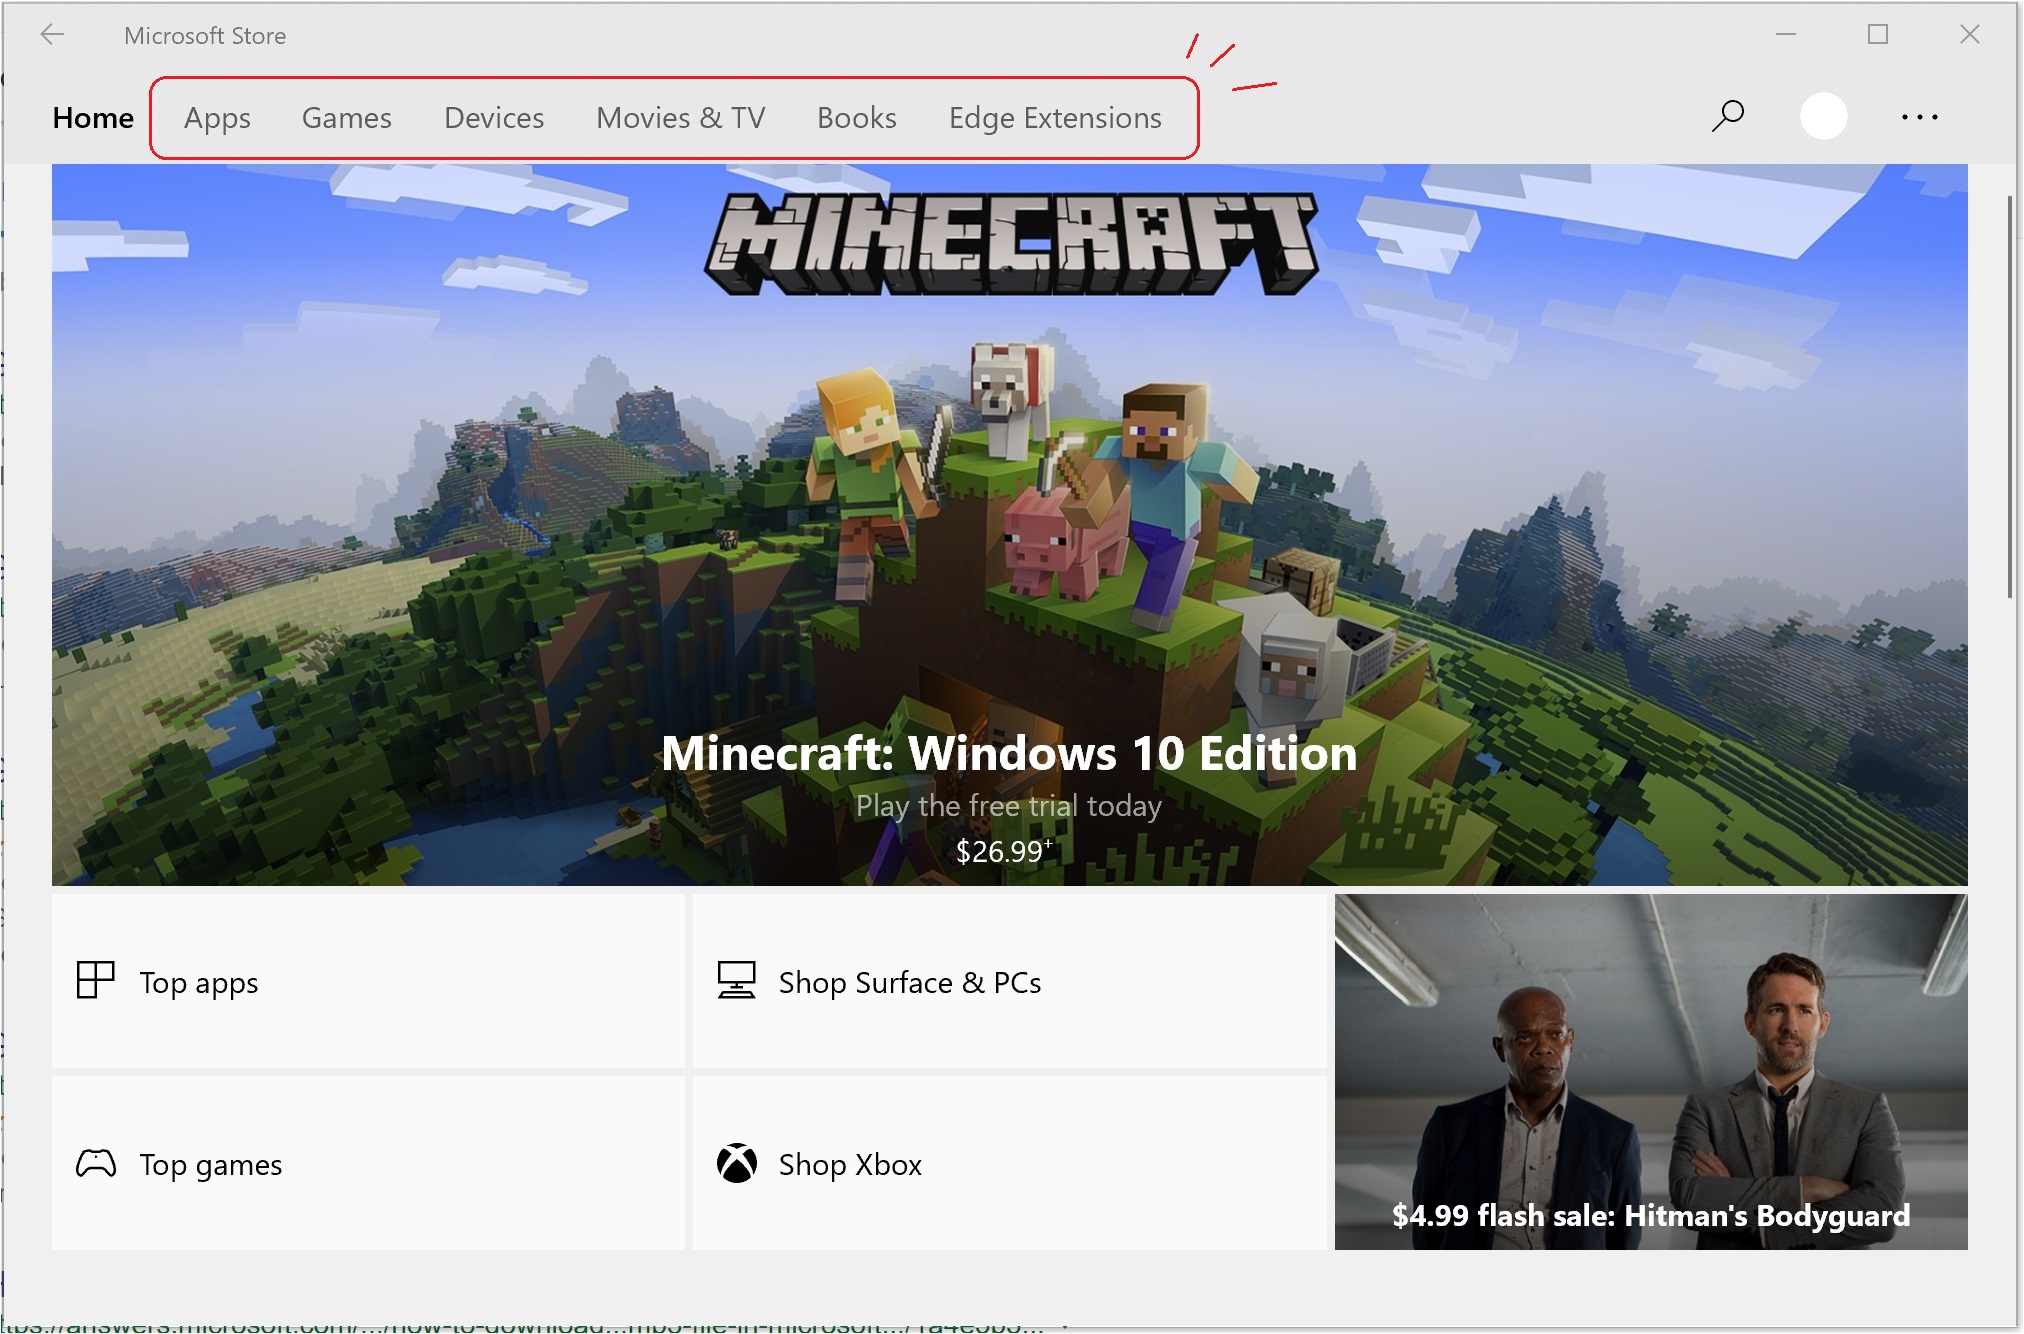The width and height of the screenshot is (2024, 1334).
Task: Expand the Devices navigation category
Action: pyautogui.click(x=493, y=116)
